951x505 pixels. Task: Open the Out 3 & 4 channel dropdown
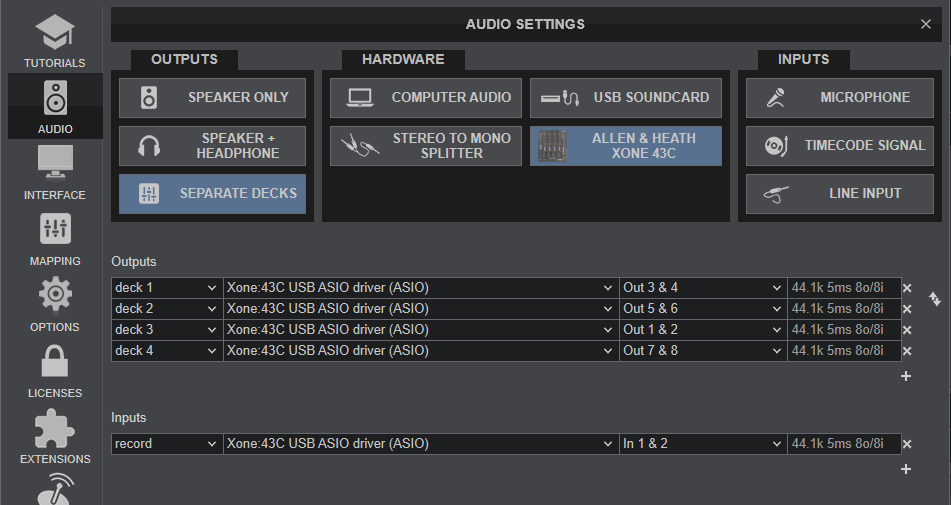[703, 288]
